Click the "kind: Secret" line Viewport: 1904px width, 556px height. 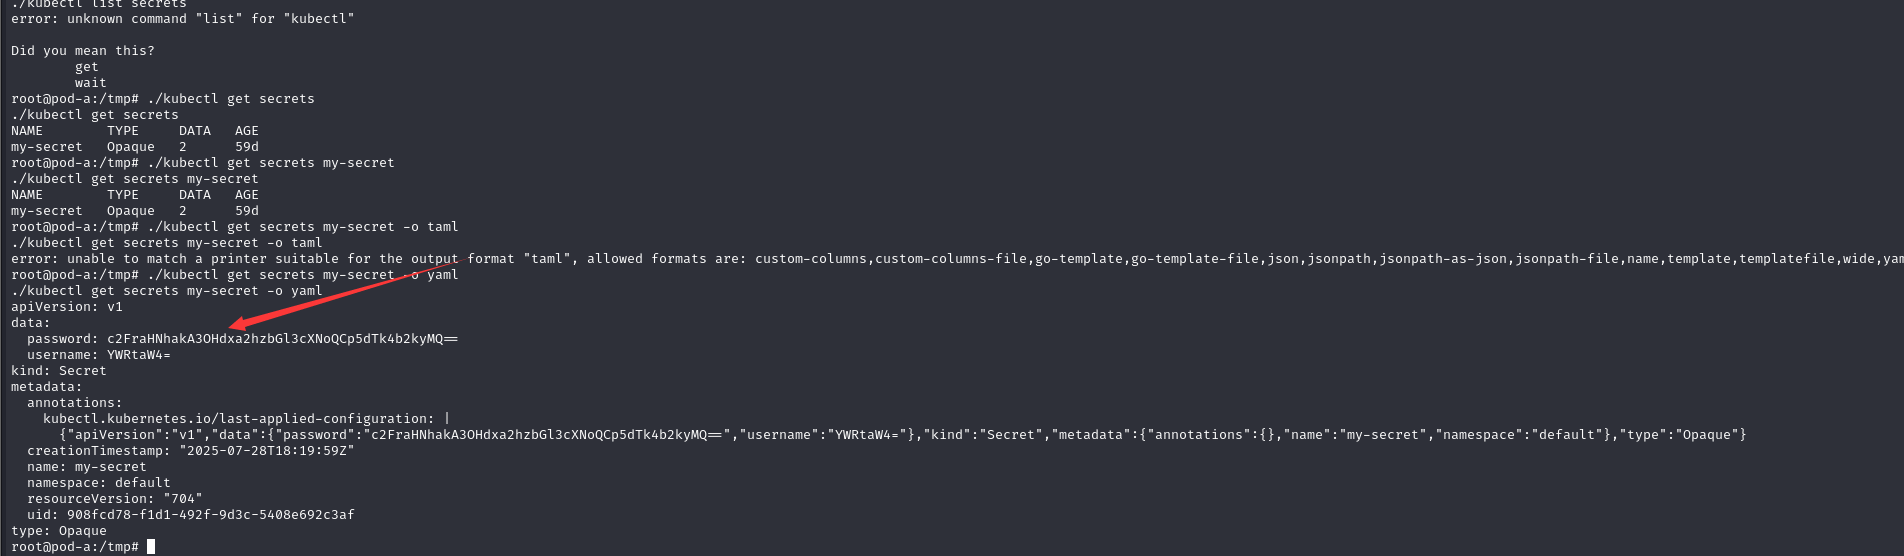tap(58, 371)
